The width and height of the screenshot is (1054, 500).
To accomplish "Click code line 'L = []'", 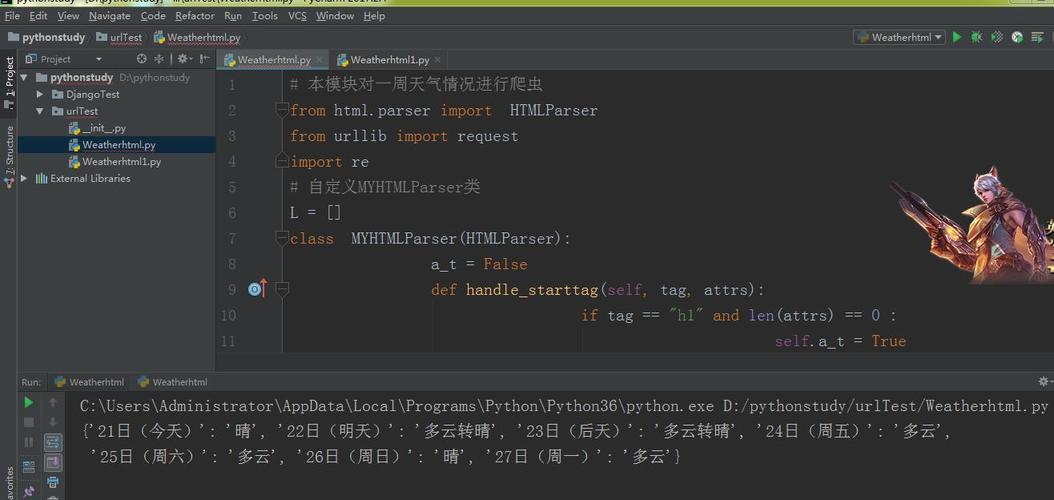I will click(x=316, y=213).
